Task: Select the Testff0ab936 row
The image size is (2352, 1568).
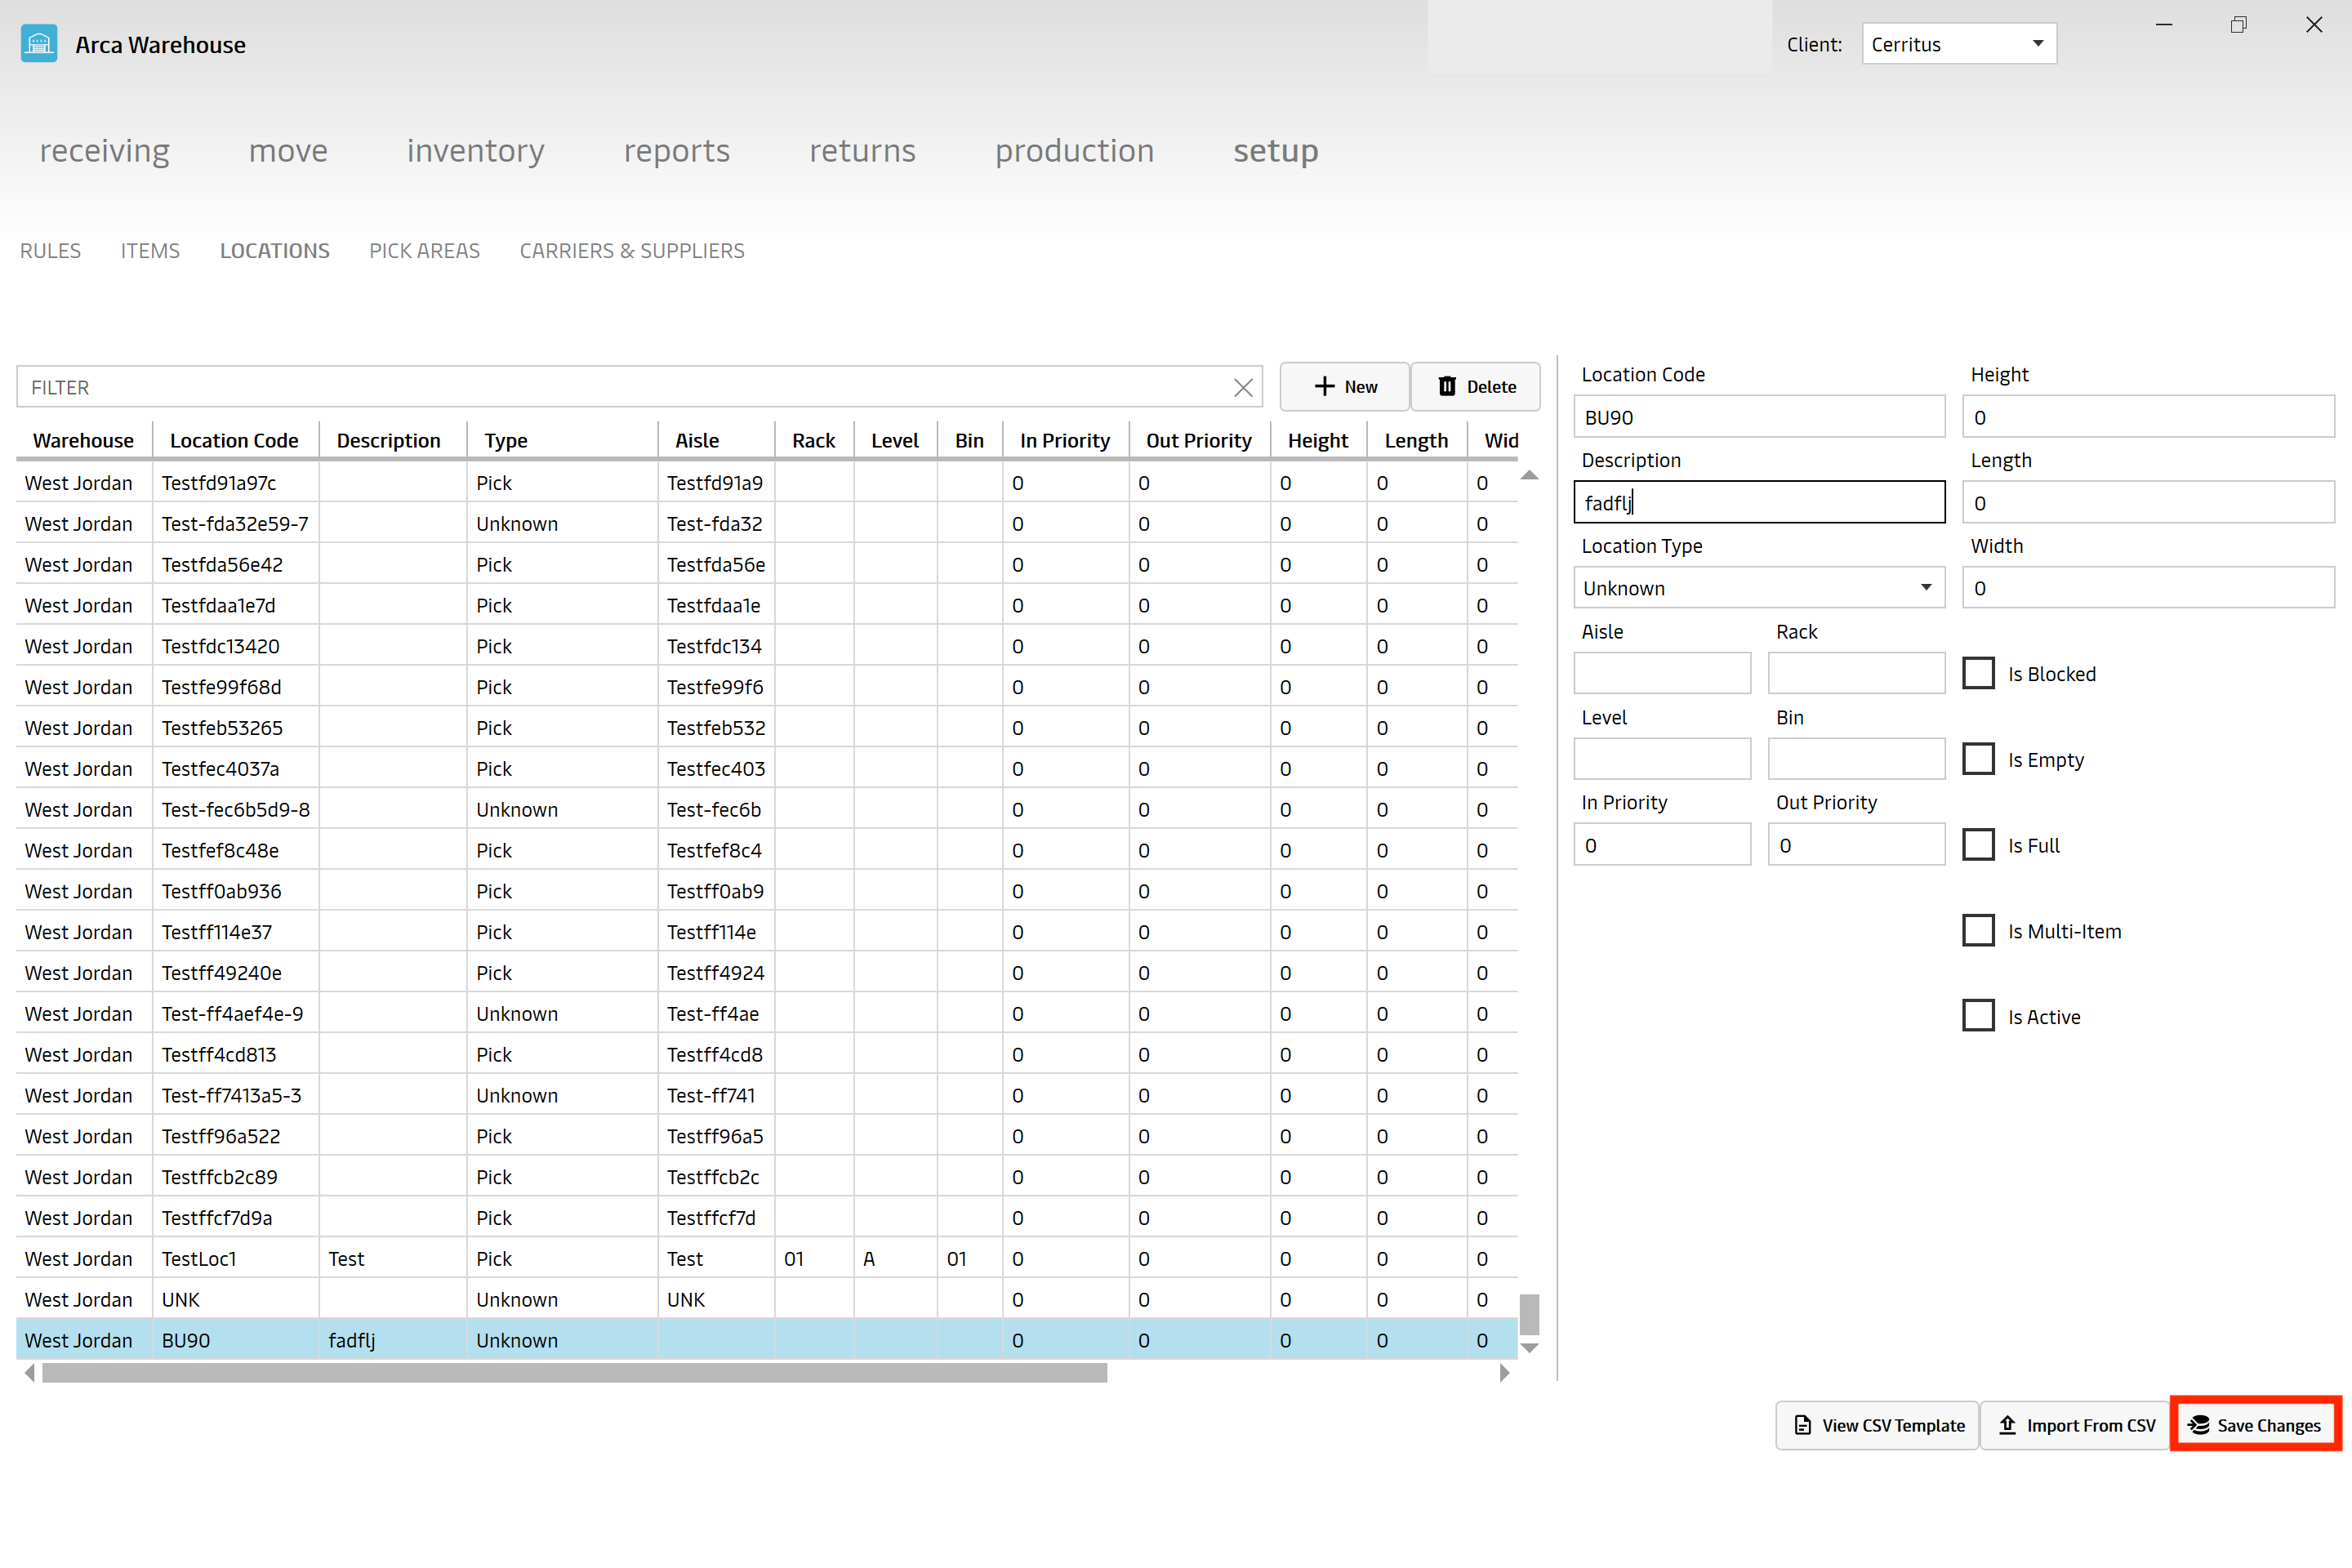Action: tap(767, 891)
